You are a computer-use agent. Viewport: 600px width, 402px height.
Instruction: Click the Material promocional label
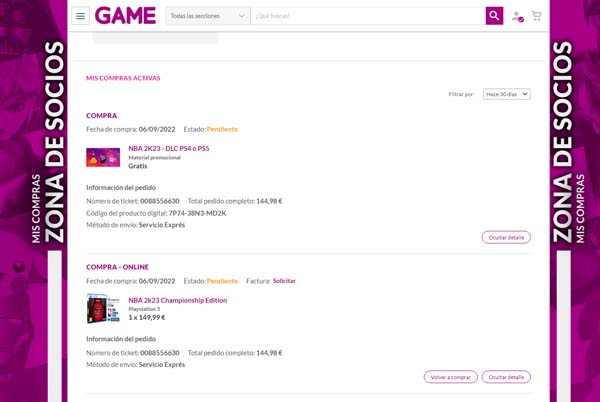154,158
